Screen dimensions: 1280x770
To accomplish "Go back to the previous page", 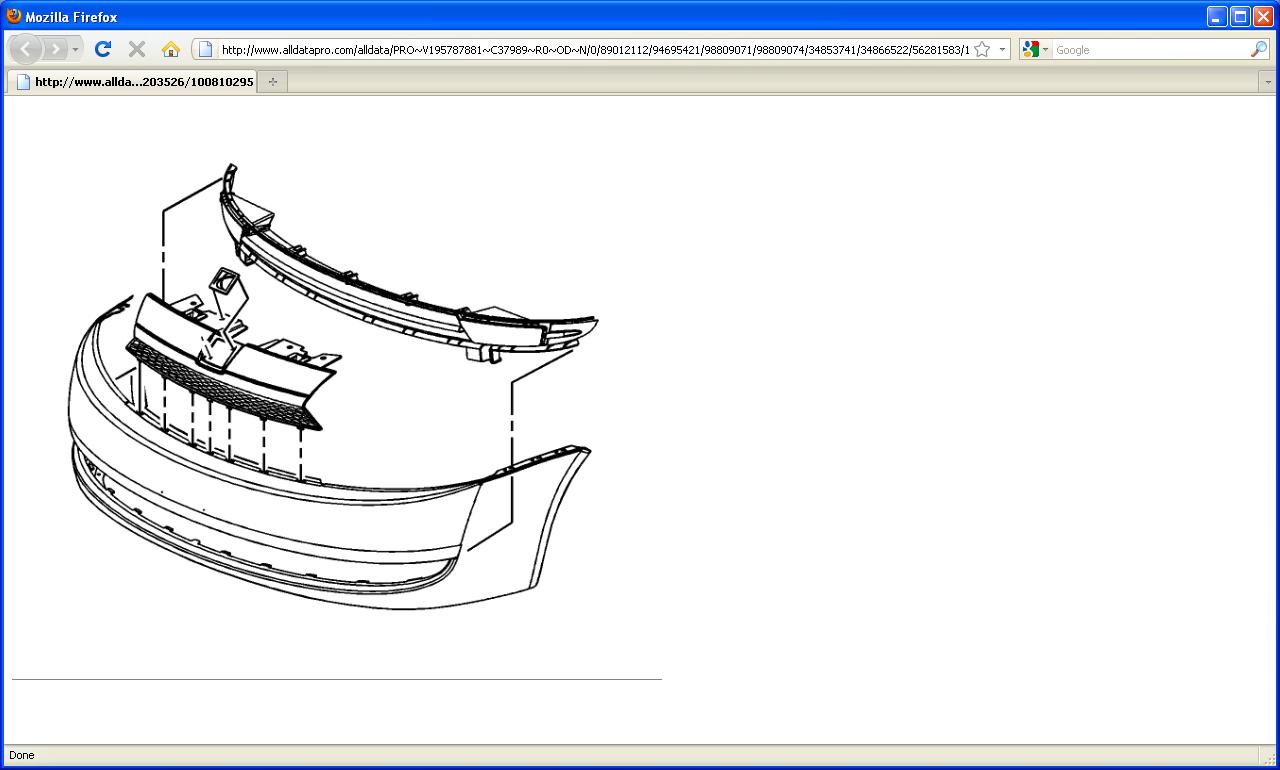I will (26, 49).
